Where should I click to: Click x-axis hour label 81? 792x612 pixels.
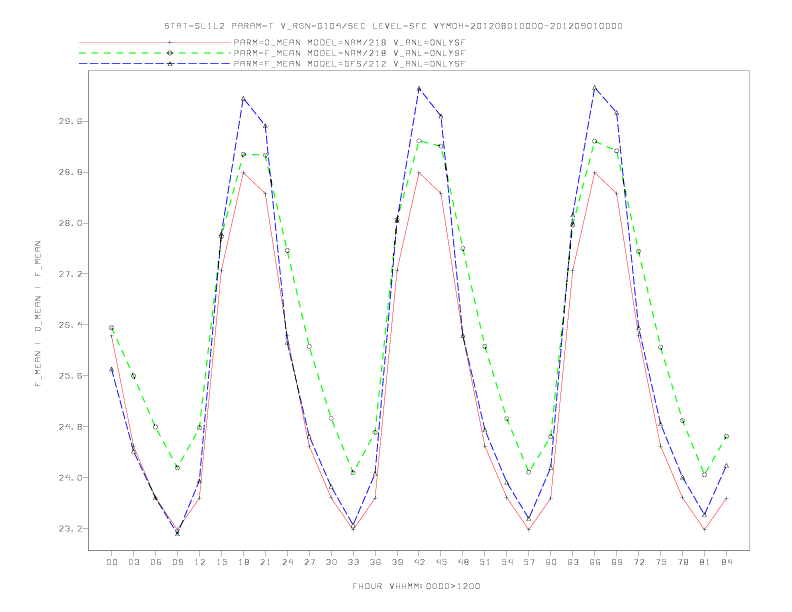pyautogui.click(x=705, y=562)
